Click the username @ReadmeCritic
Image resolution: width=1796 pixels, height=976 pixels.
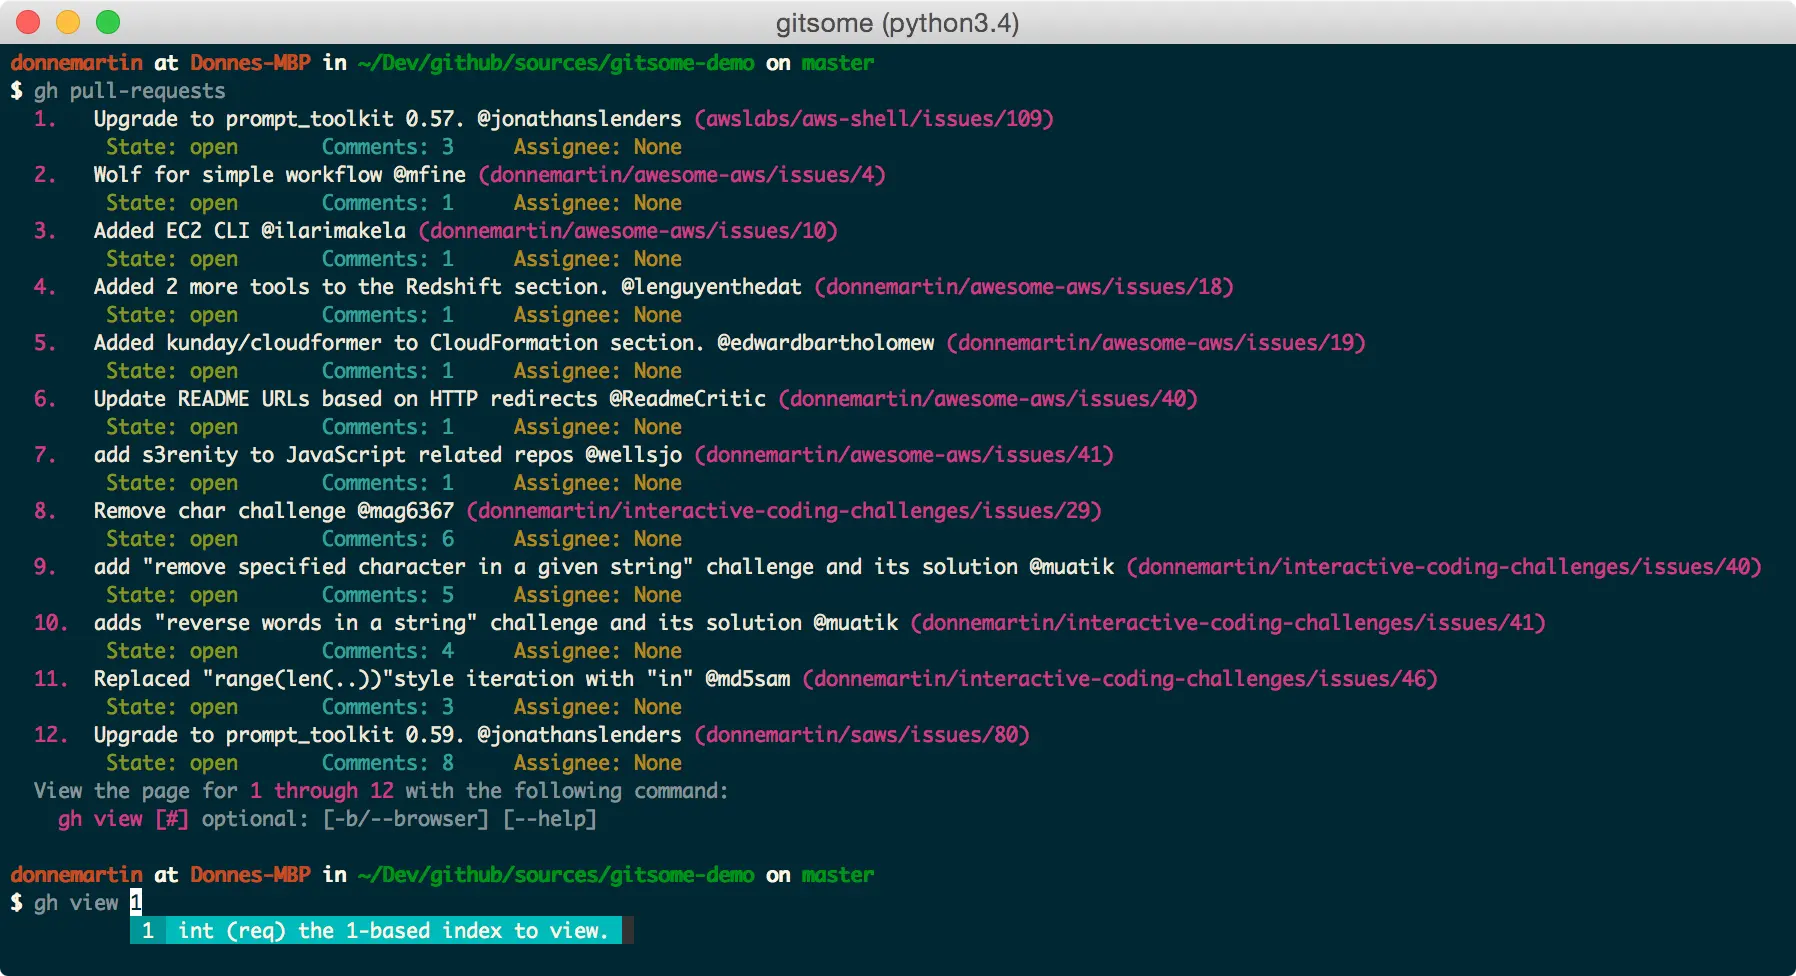tap(688, 399)
